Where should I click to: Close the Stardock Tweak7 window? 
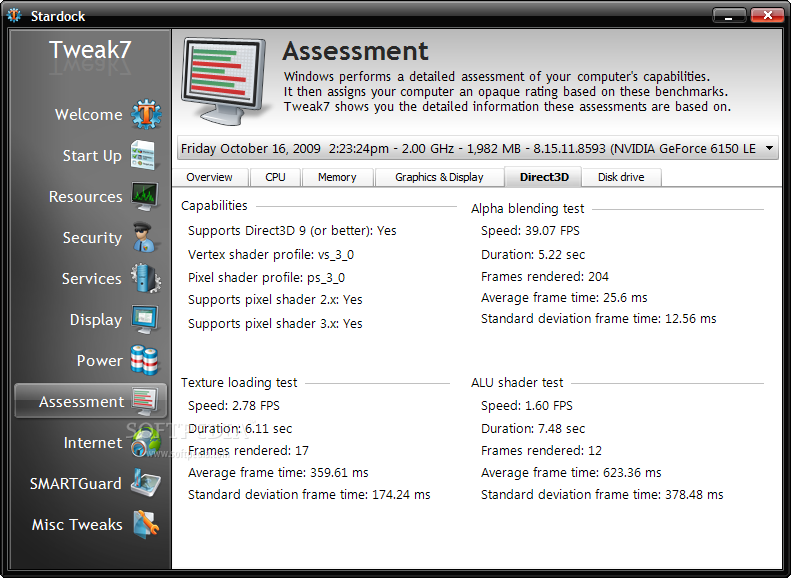tap(767, 16)
